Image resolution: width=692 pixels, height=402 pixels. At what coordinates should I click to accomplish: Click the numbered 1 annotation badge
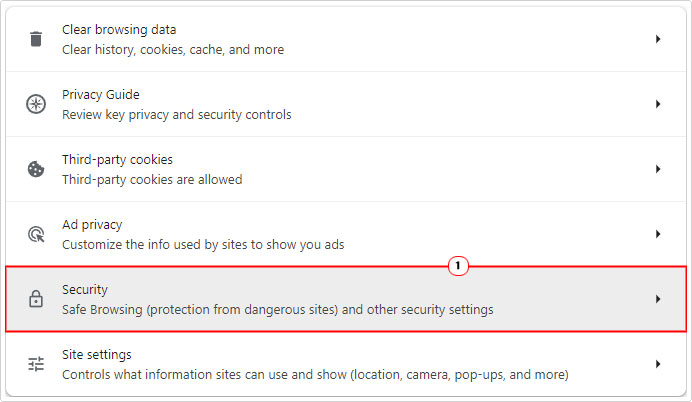tap(458, 266)
